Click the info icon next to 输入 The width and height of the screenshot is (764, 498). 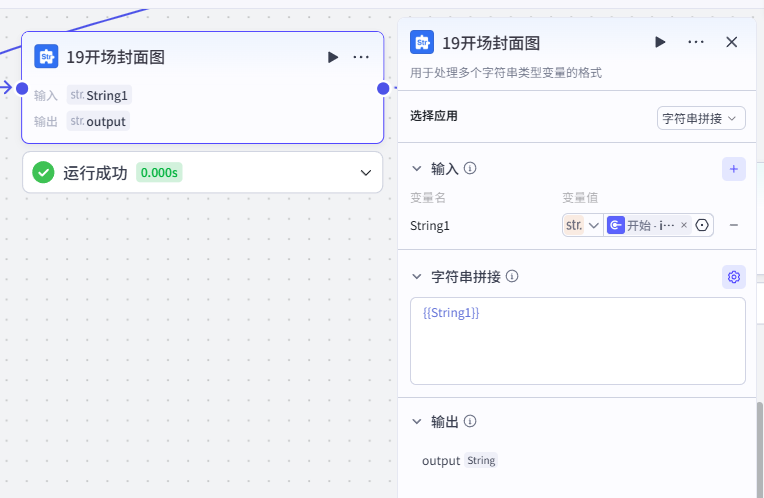tap(470, 169)
